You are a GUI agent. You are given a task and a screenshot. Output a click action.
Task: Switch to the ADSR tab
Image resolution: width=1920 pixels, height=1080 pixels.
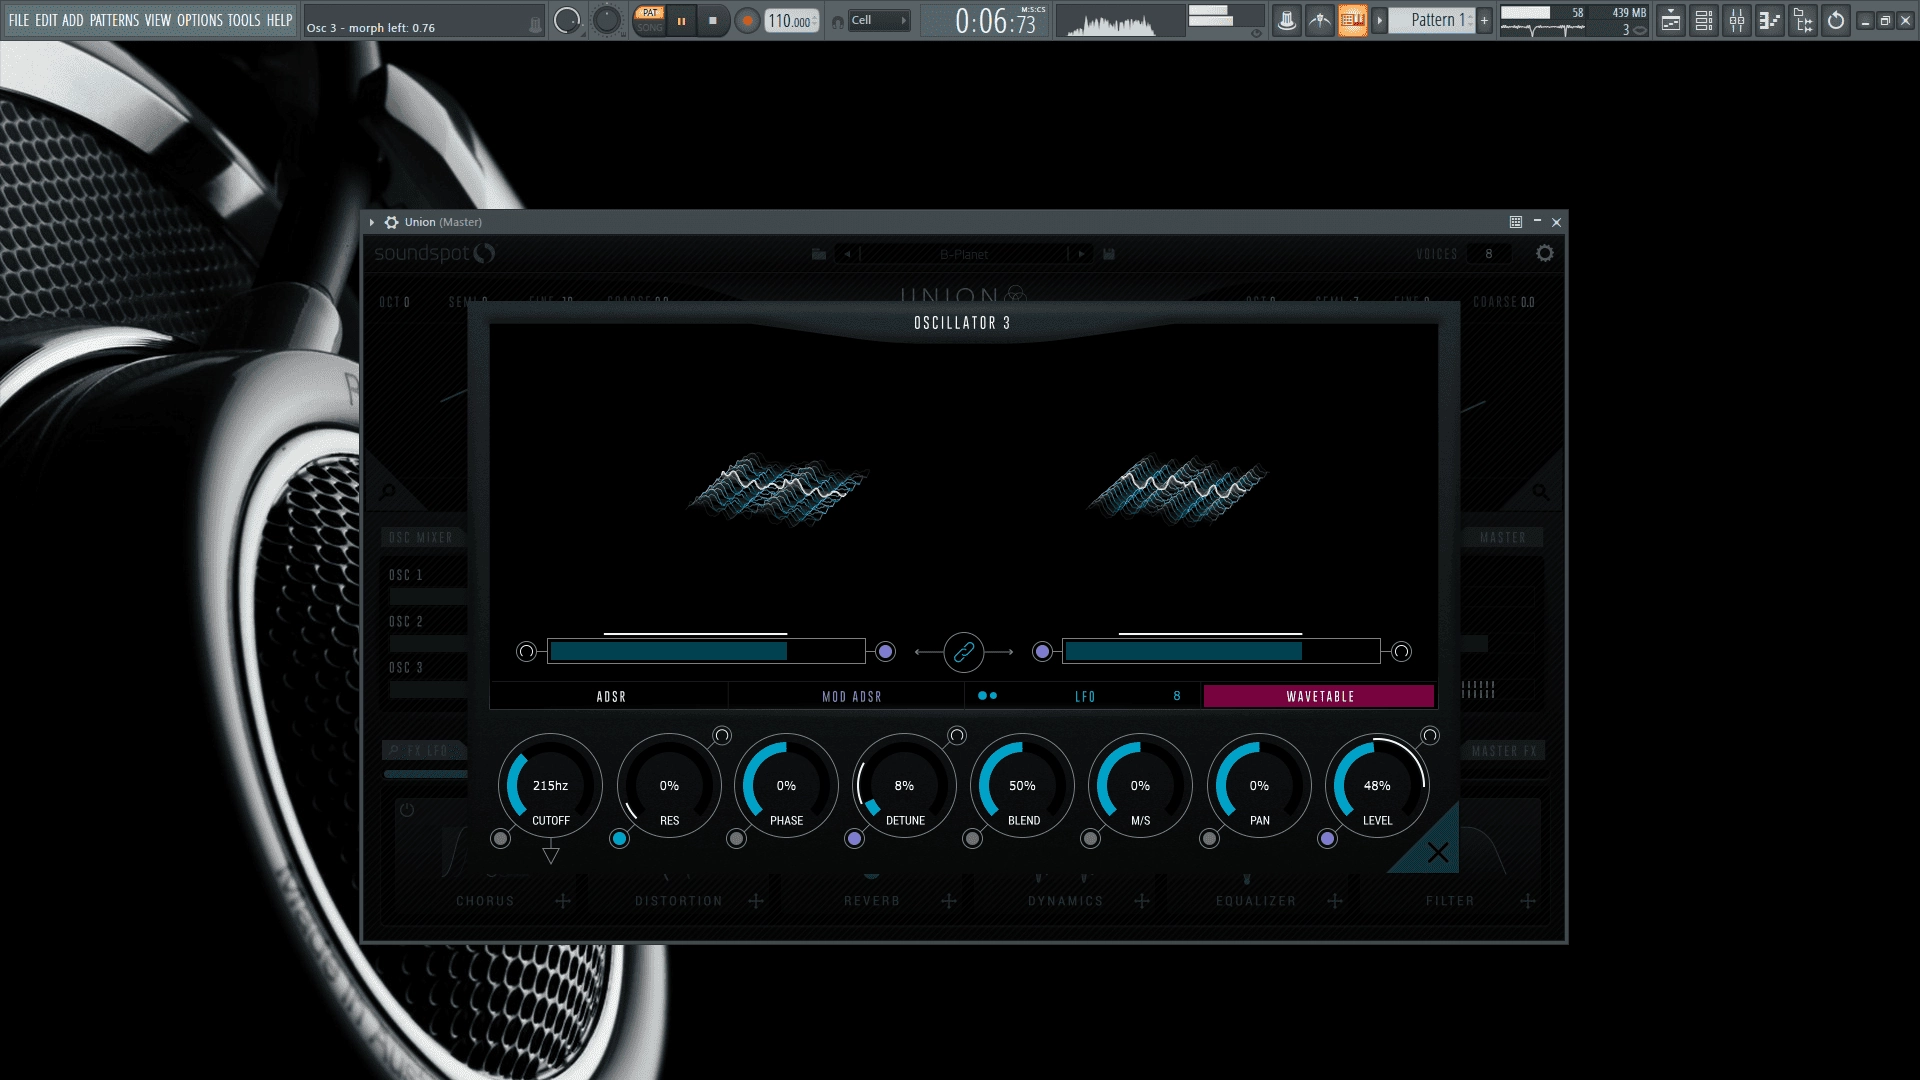click(x=611, y=697)
